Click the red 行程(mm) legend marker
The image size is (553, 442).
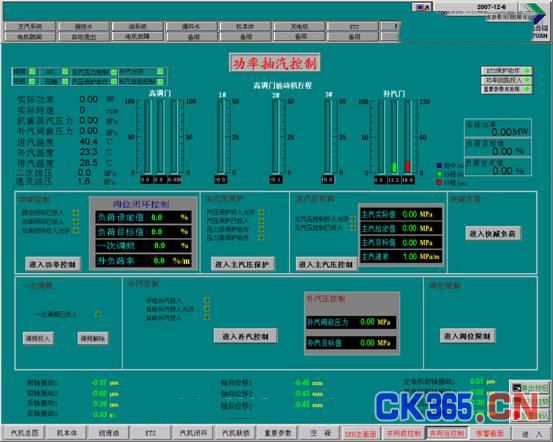[x=439, y=182]
